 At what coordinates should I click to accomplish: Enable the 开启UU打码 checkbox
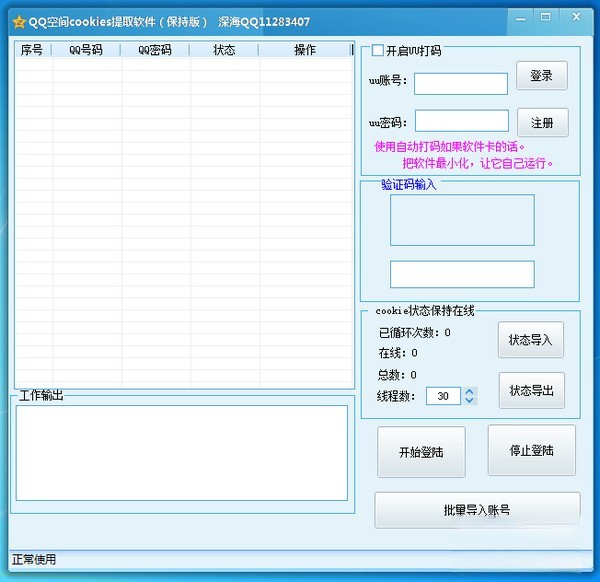pos(377,51)
